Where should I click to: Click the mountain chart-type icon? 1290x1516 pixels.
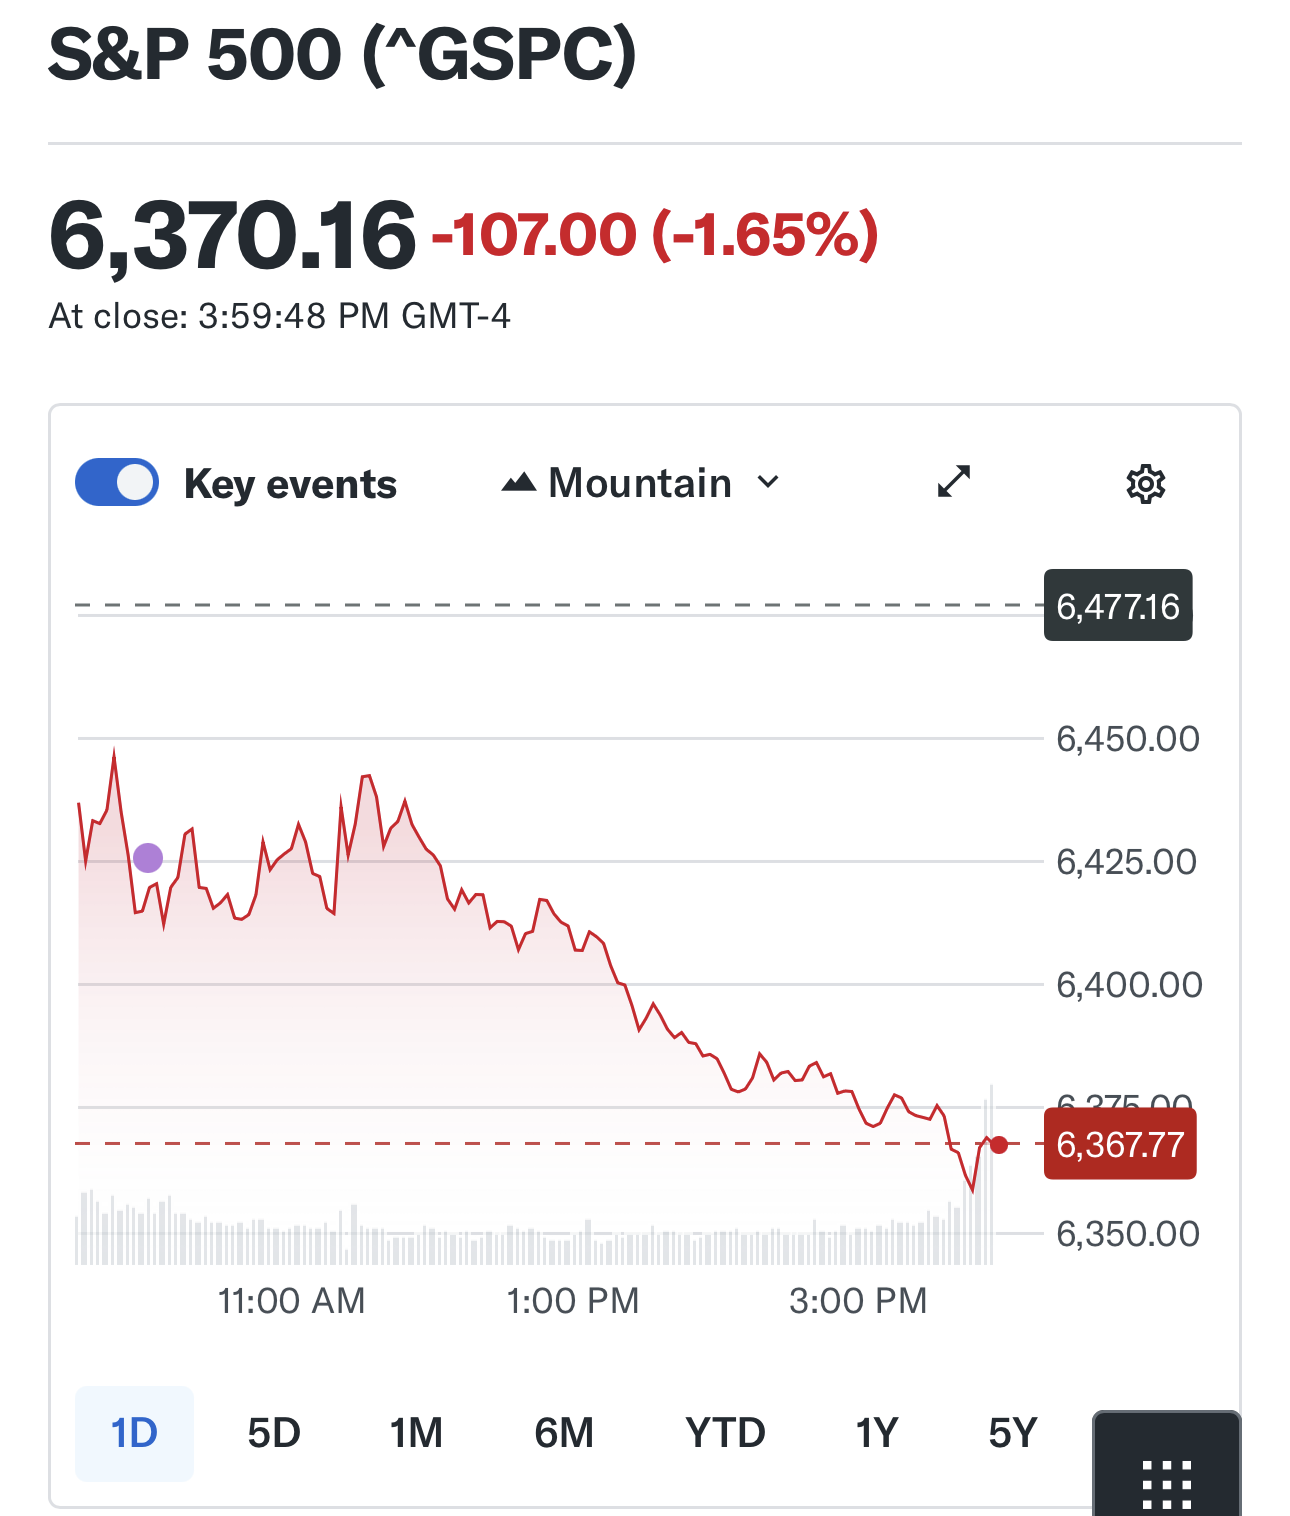(518, 484)
